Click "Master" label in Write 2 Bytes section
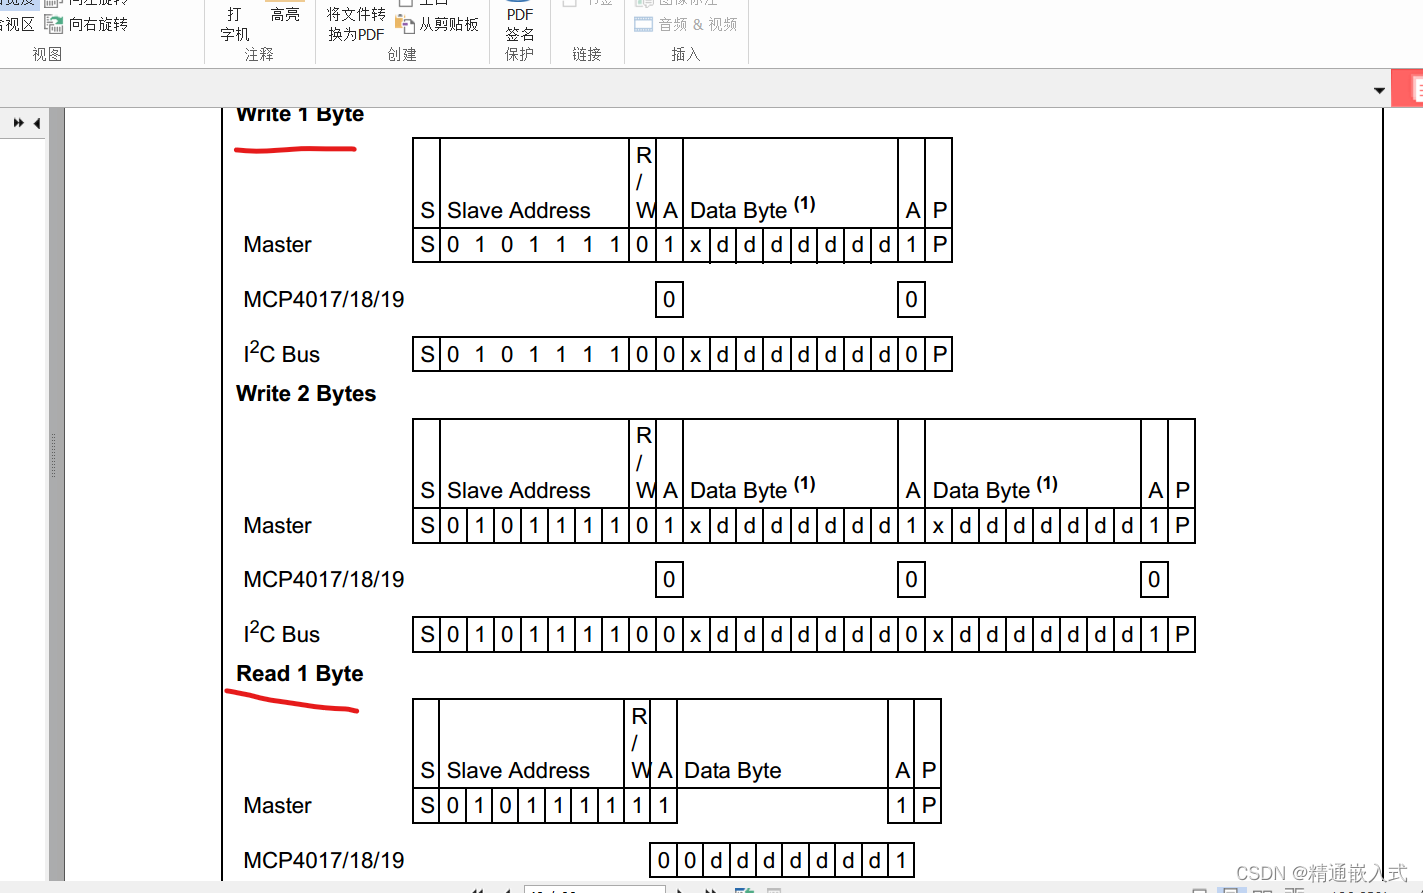This screenshot has width=1423, height=893. click(278, 526)
